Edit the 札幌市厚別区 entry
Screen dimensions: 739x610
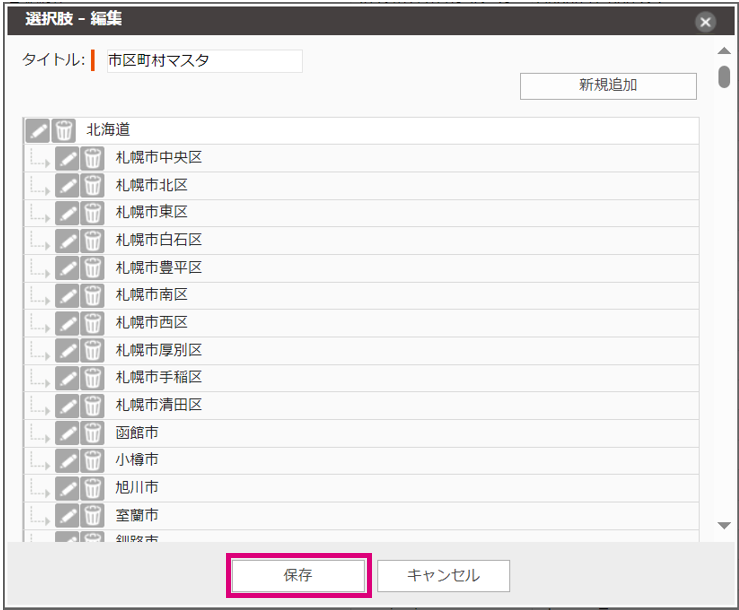[x=67, y=351]
